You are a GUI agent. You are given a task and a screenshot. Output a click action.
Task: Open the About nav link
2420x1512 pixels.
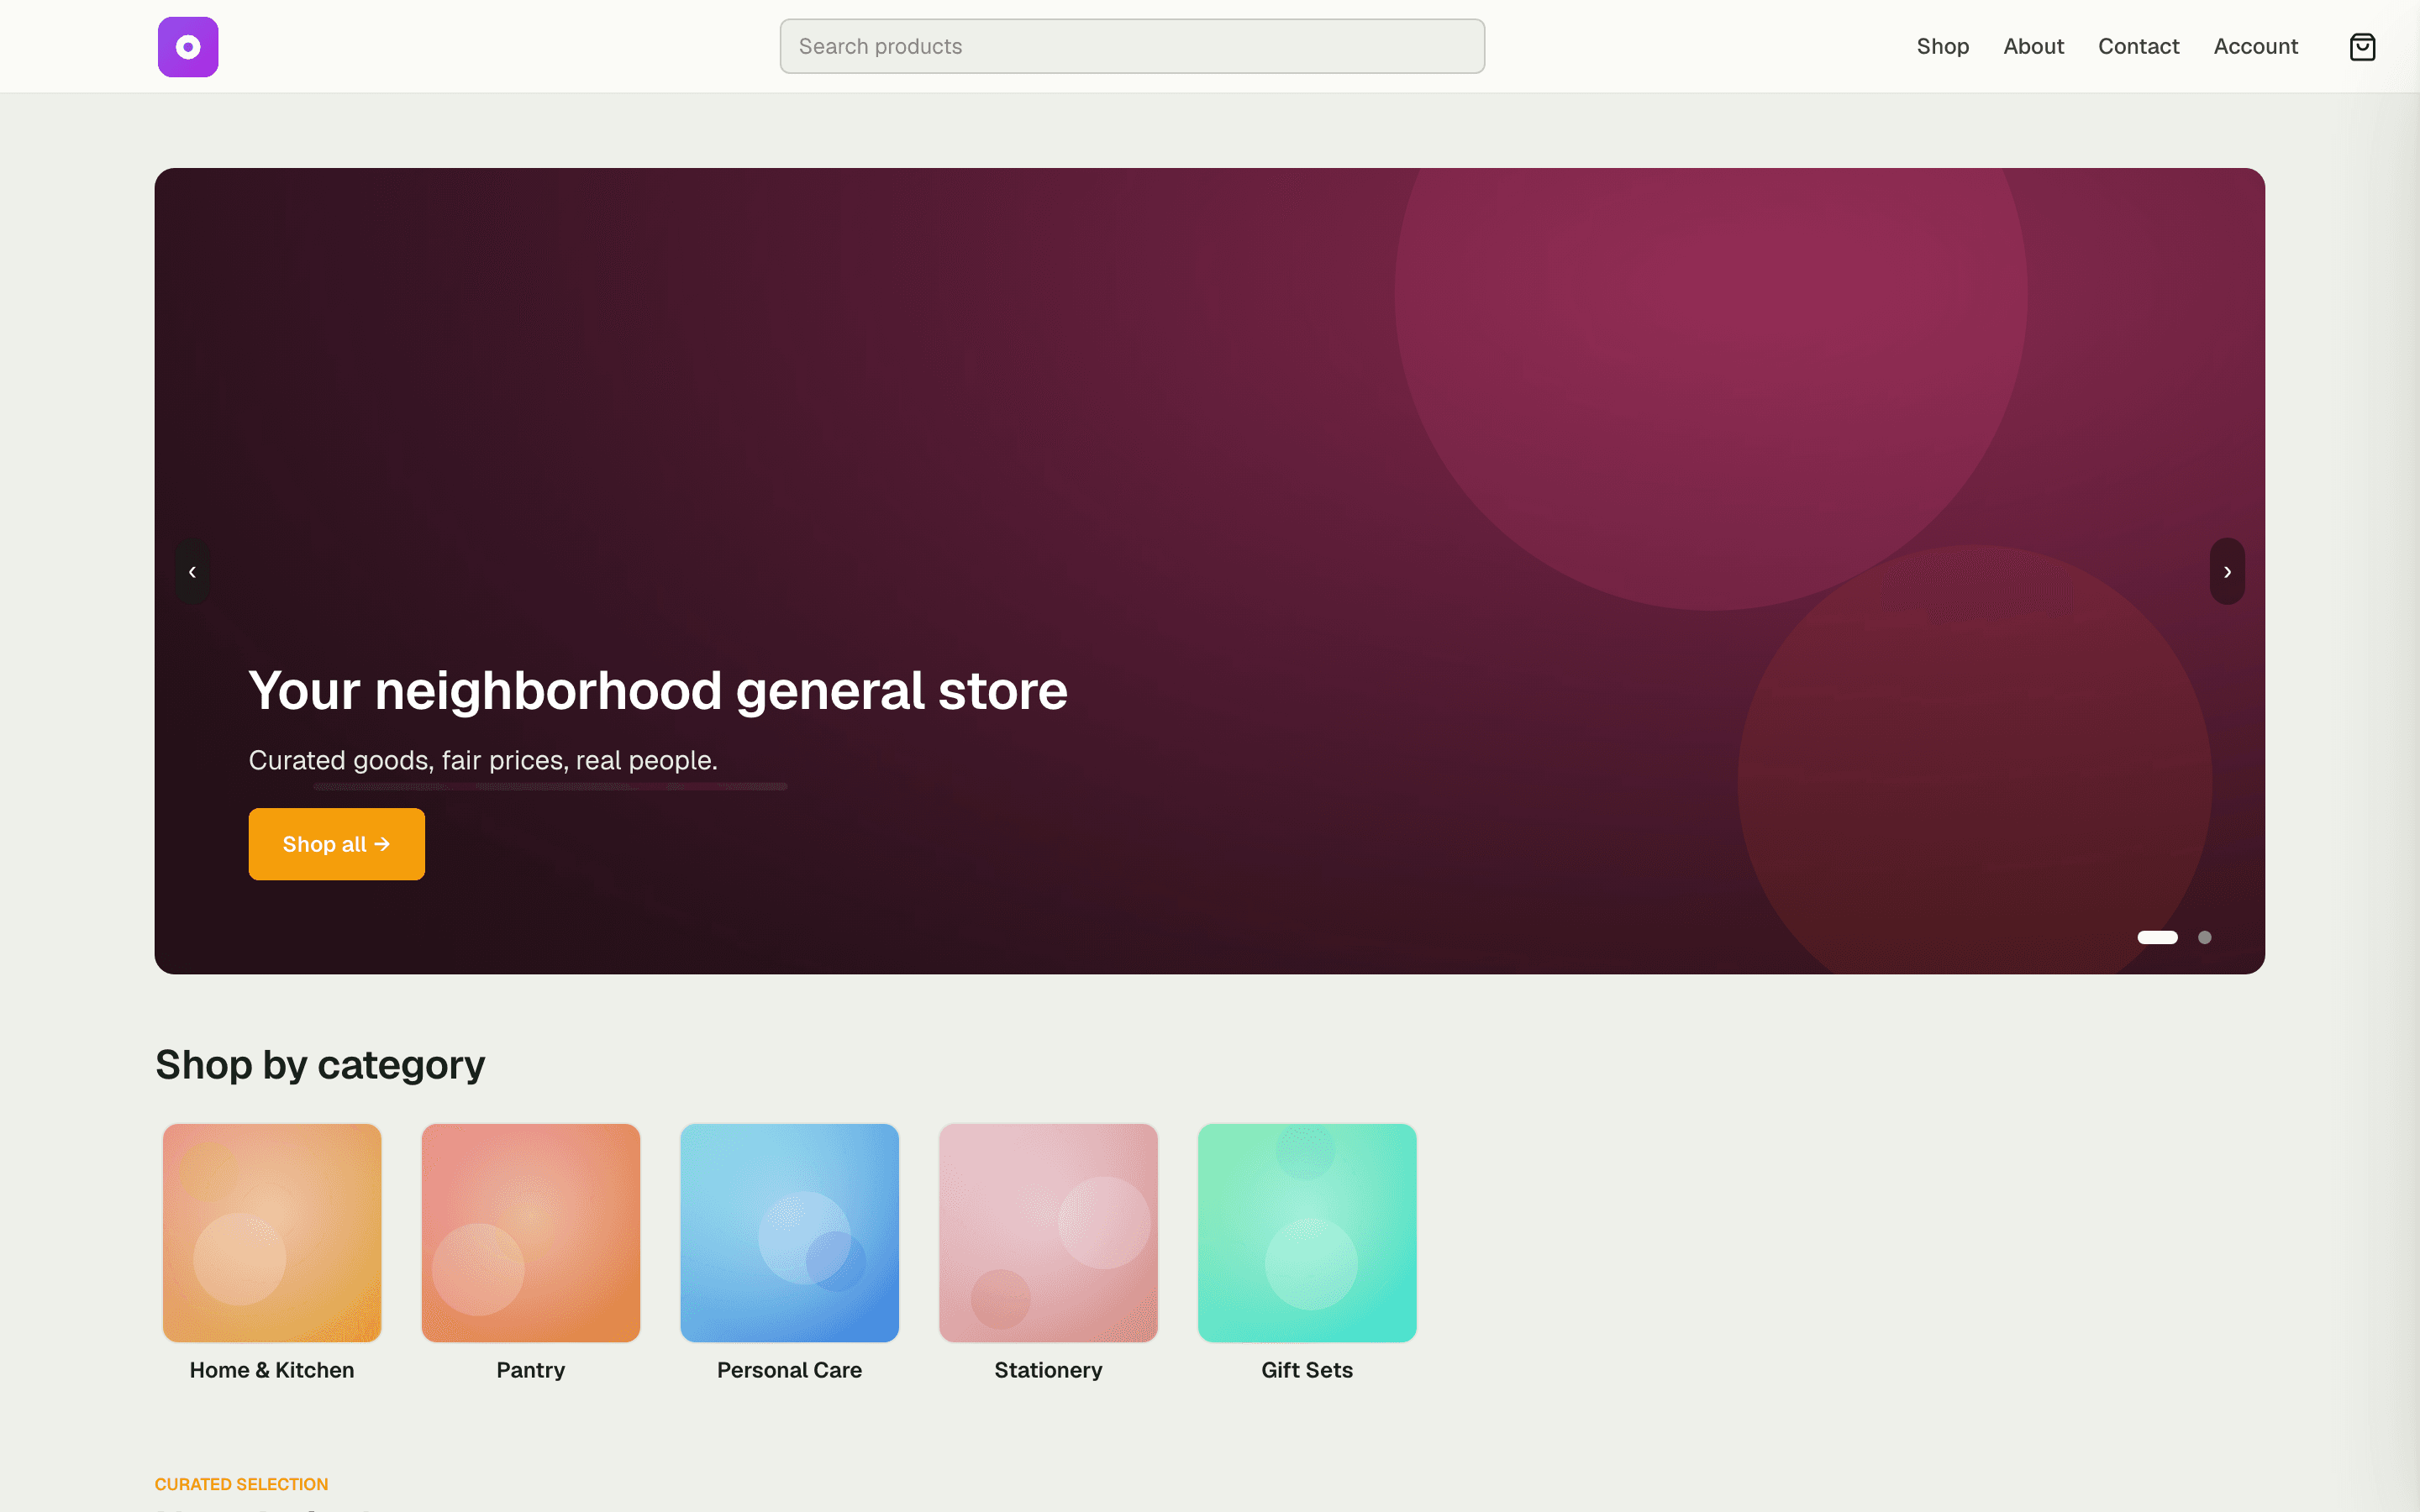2033,46
